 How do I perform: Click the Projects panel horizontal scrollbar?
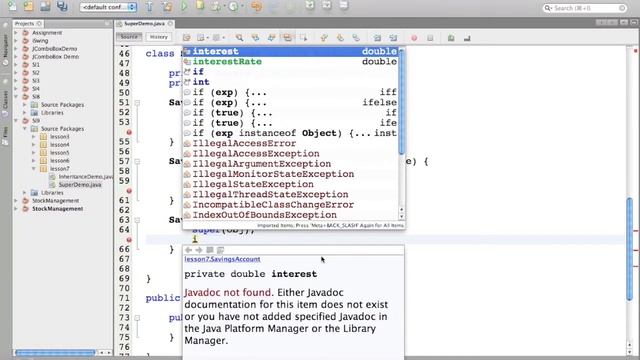(x=56, y=352)
